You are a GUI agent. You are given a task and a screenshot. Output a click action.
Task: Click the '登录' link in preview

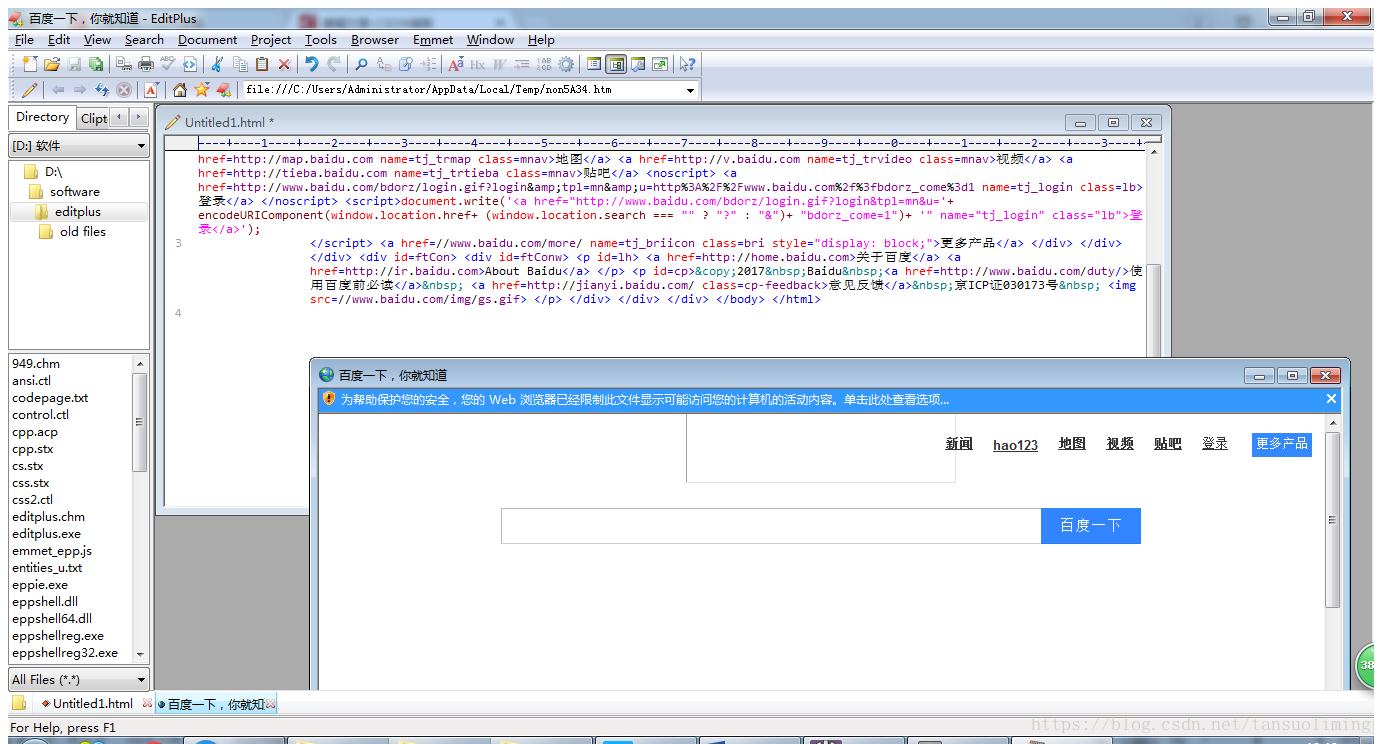(x=1214, y=444)
